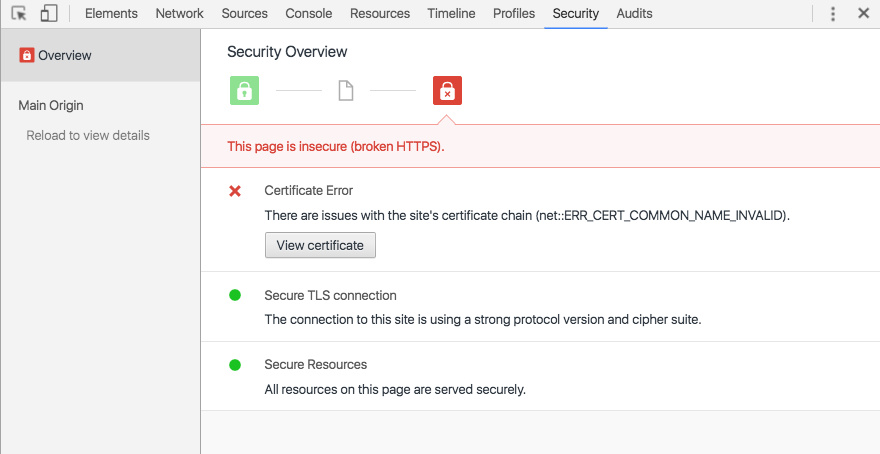Screen dimensions: 880x454
Task: Close the DevTools panel
Action: 863,14
